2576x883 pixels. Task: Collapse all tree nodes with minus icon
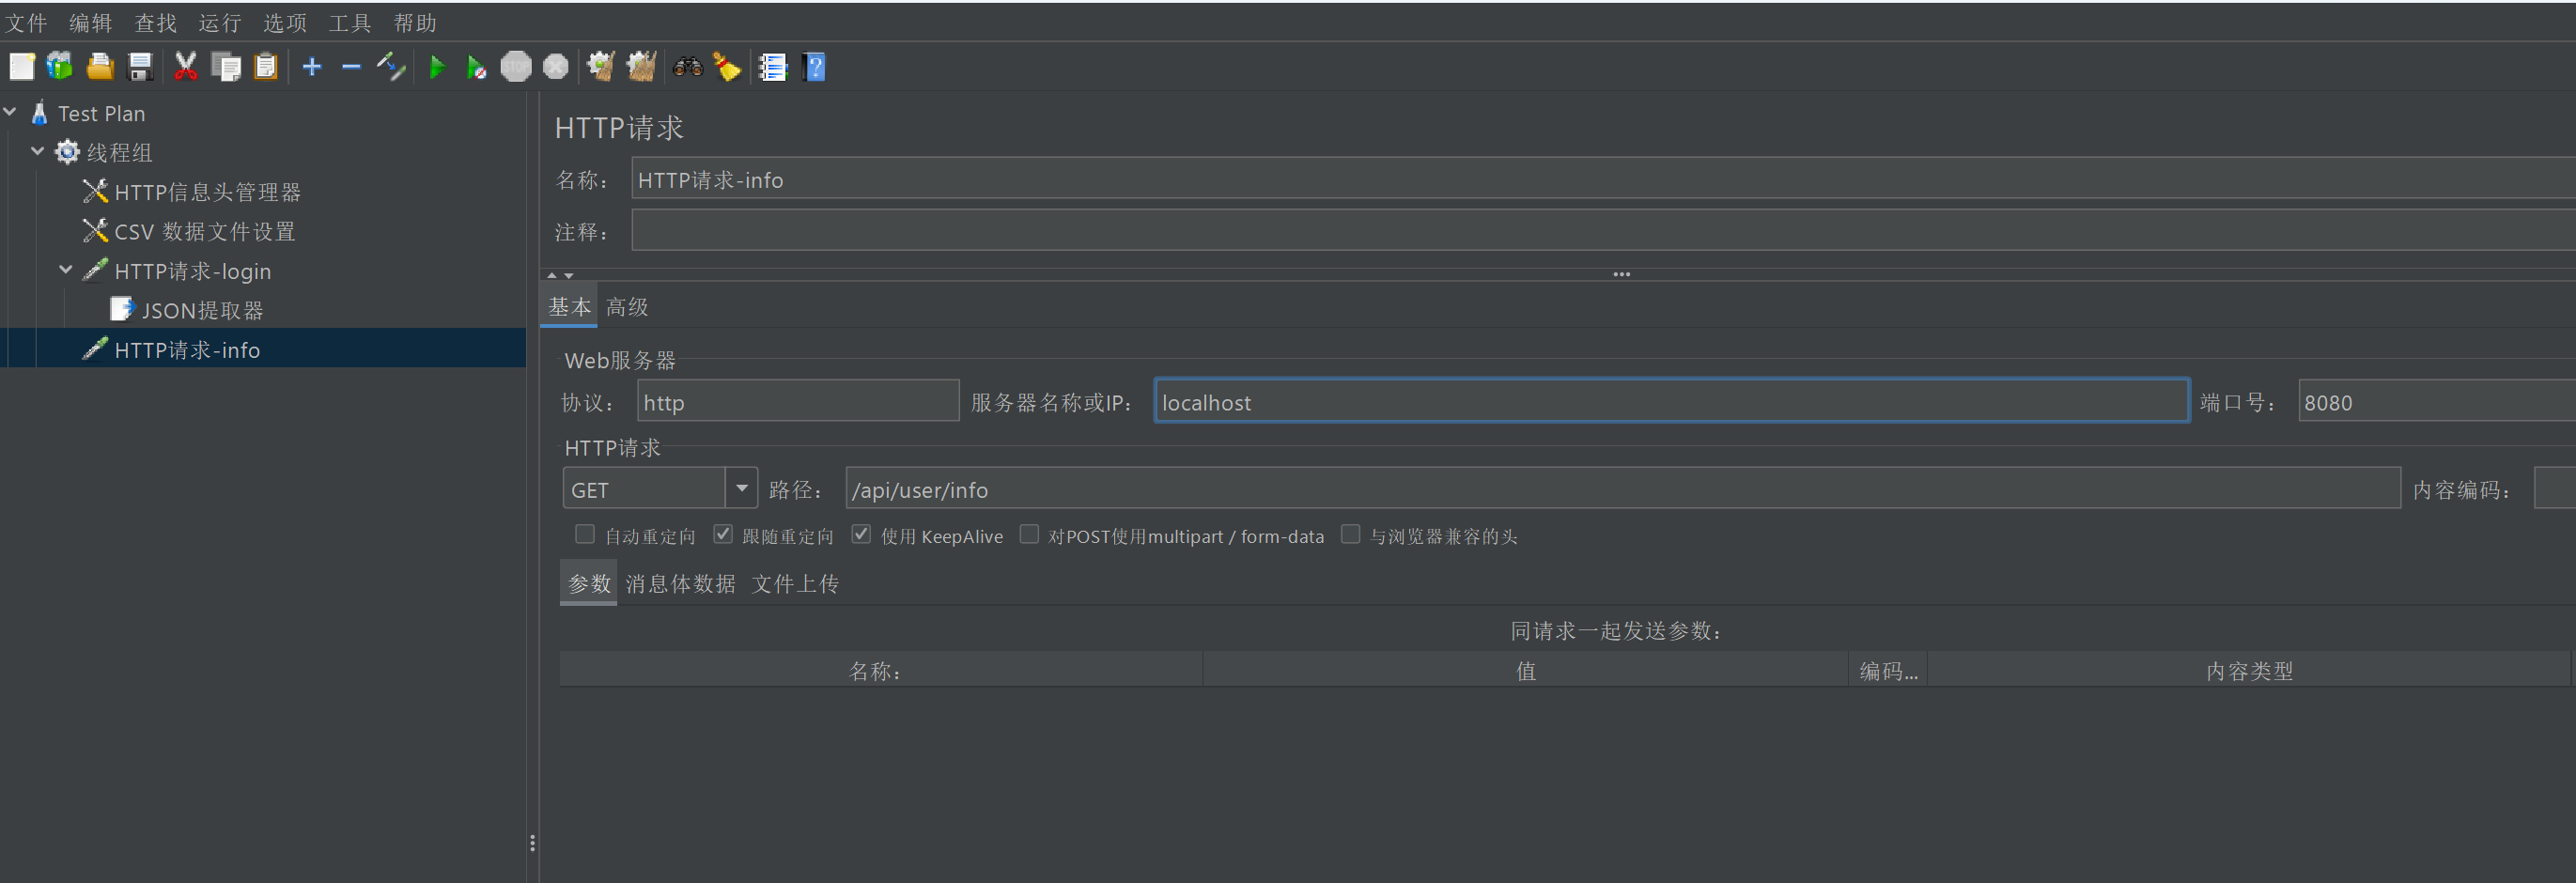pyautogui.click(x=351, y=67)
